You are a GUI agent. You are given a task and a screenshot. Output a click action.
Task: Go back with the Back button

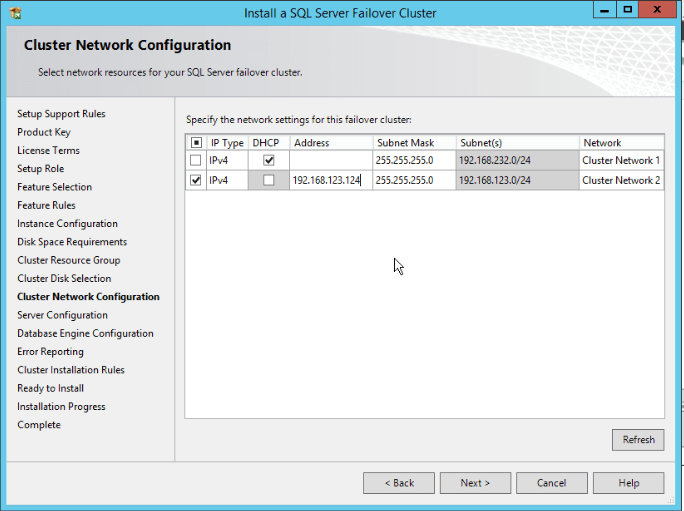point(398,483)
